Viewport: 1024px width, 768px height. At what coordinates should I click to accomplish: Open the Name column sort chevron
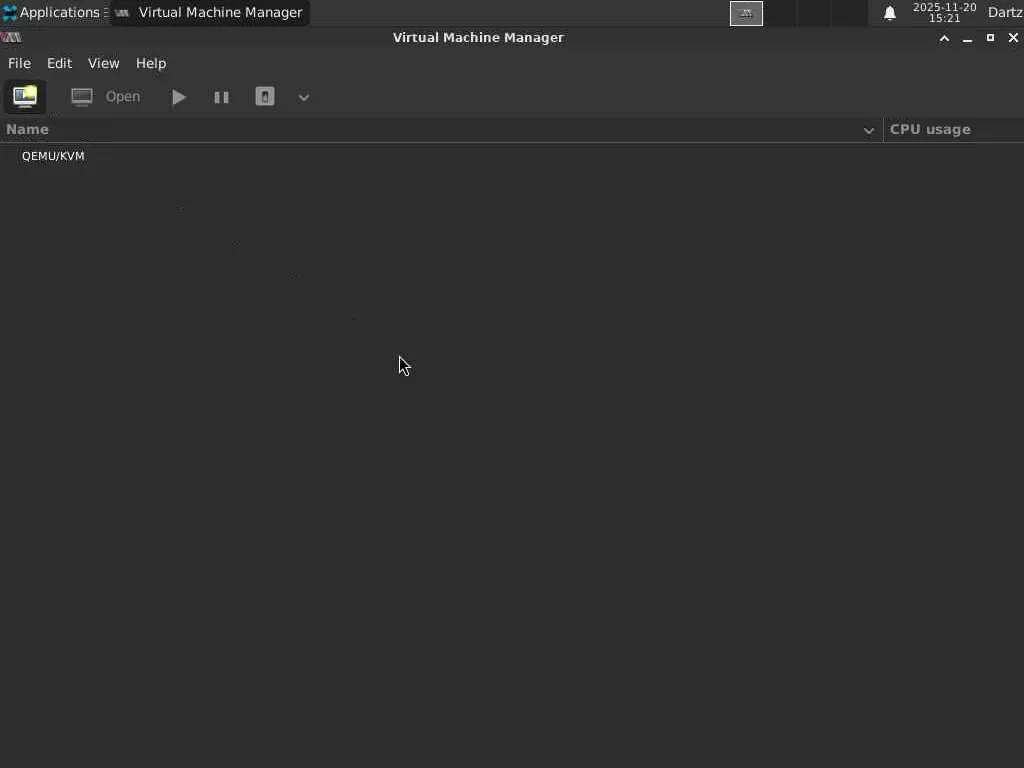[x=869, y=131]
